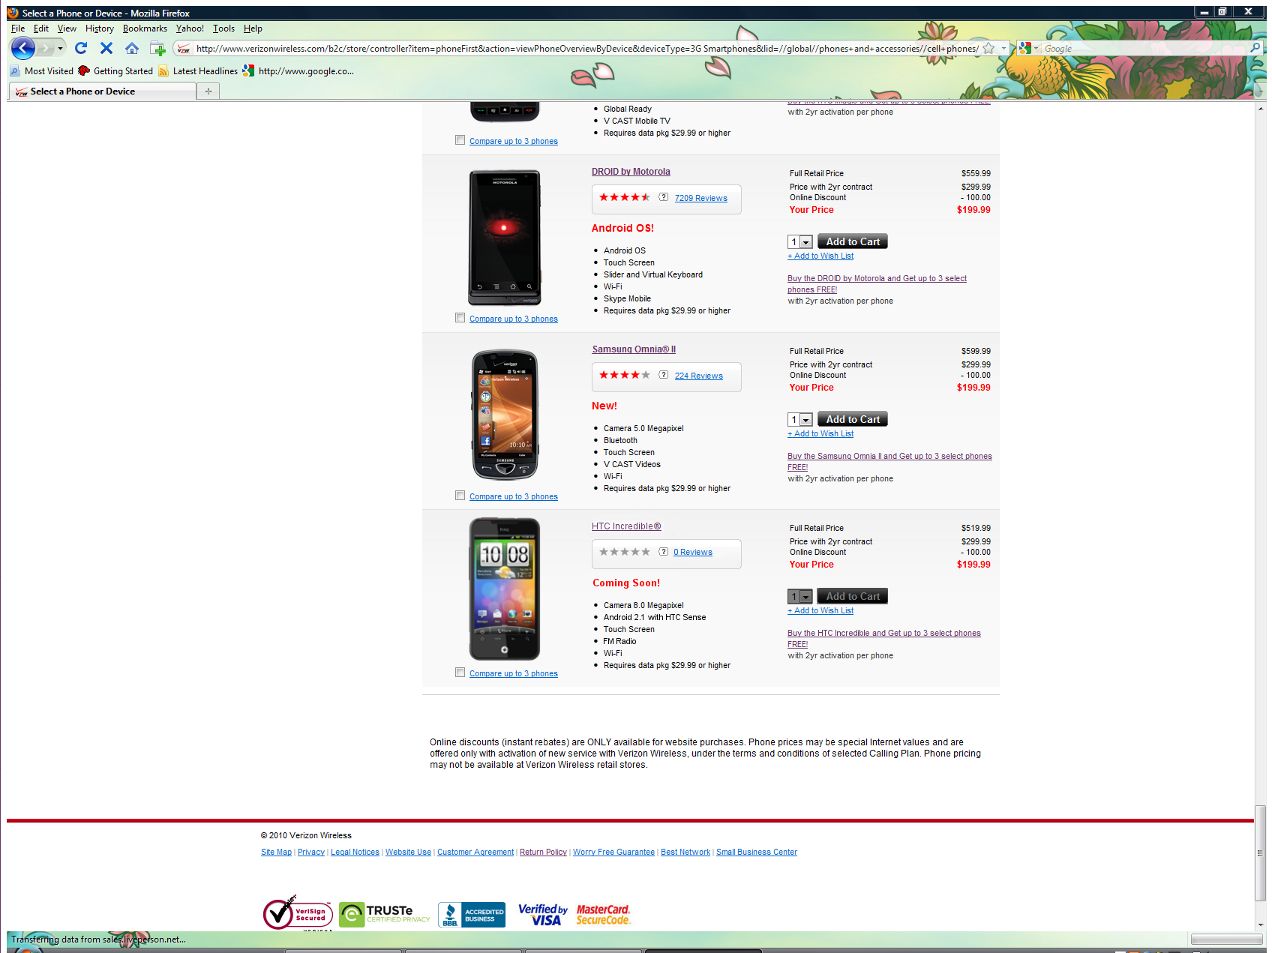Open DROID by Motorola product link
This screenshot has height=953, width=1272.
[631, 172]
